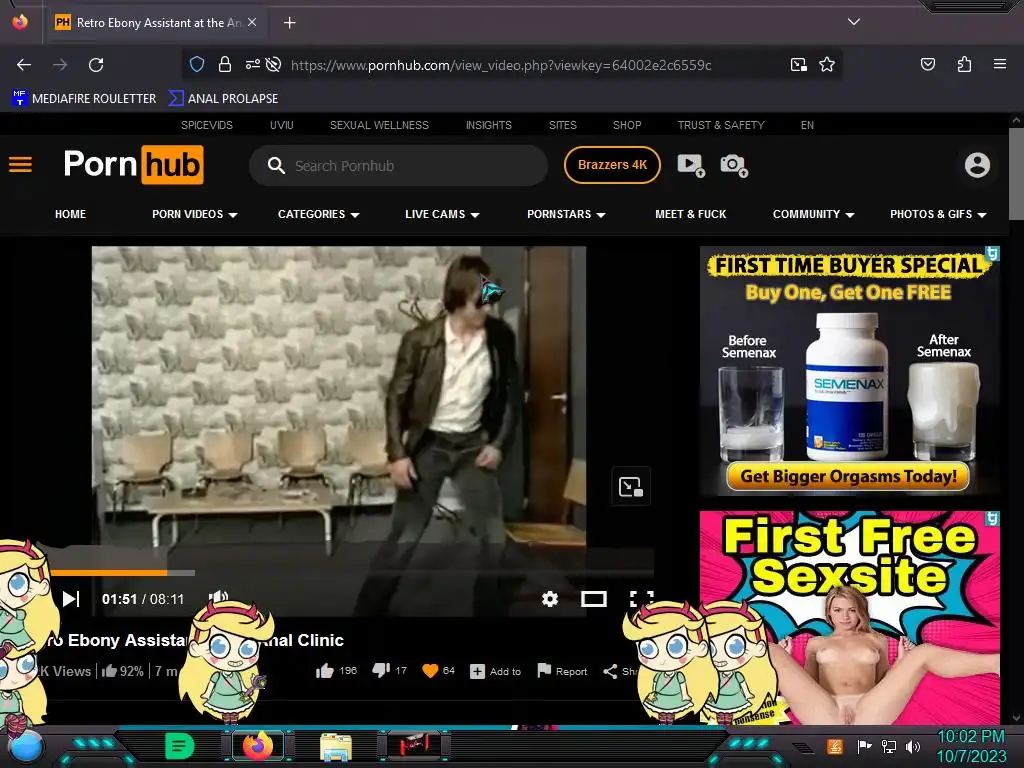1024x768 pixels.
Task: Click the autoplay blocked icon in the address bar
Action: [x=274, y=64]
